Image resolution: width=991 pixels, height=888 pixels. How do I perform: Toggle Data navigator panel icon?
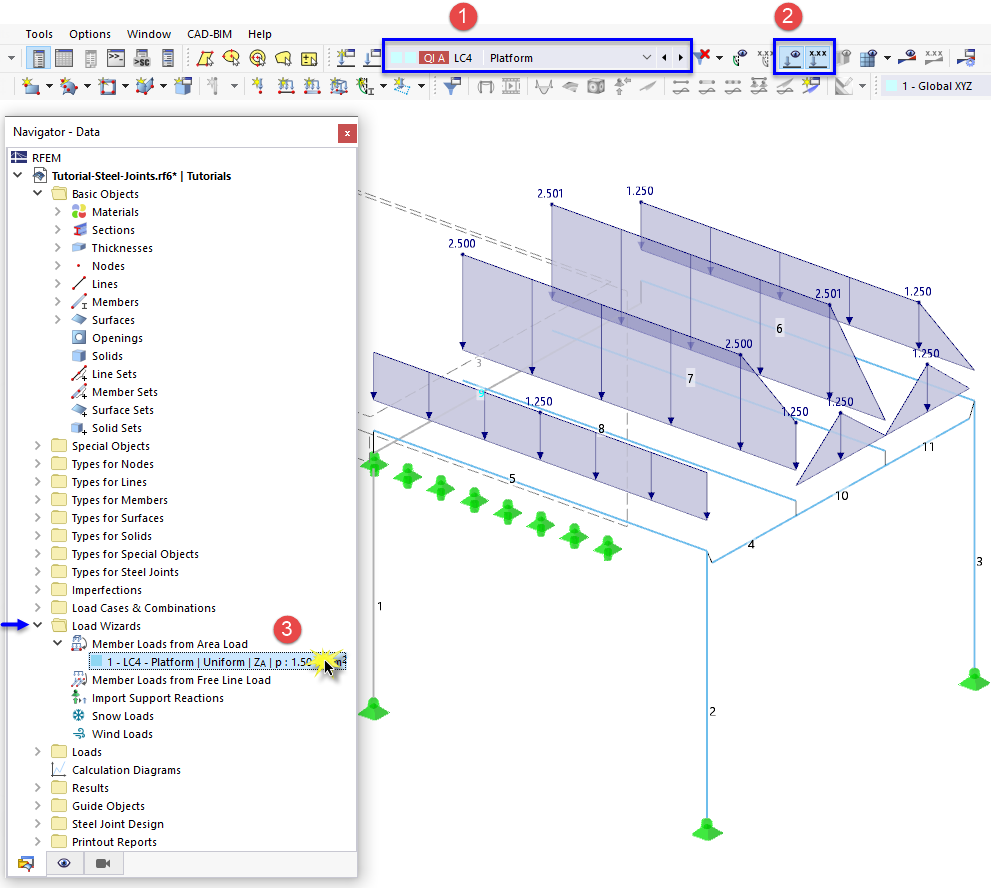[x=25, y=863]
